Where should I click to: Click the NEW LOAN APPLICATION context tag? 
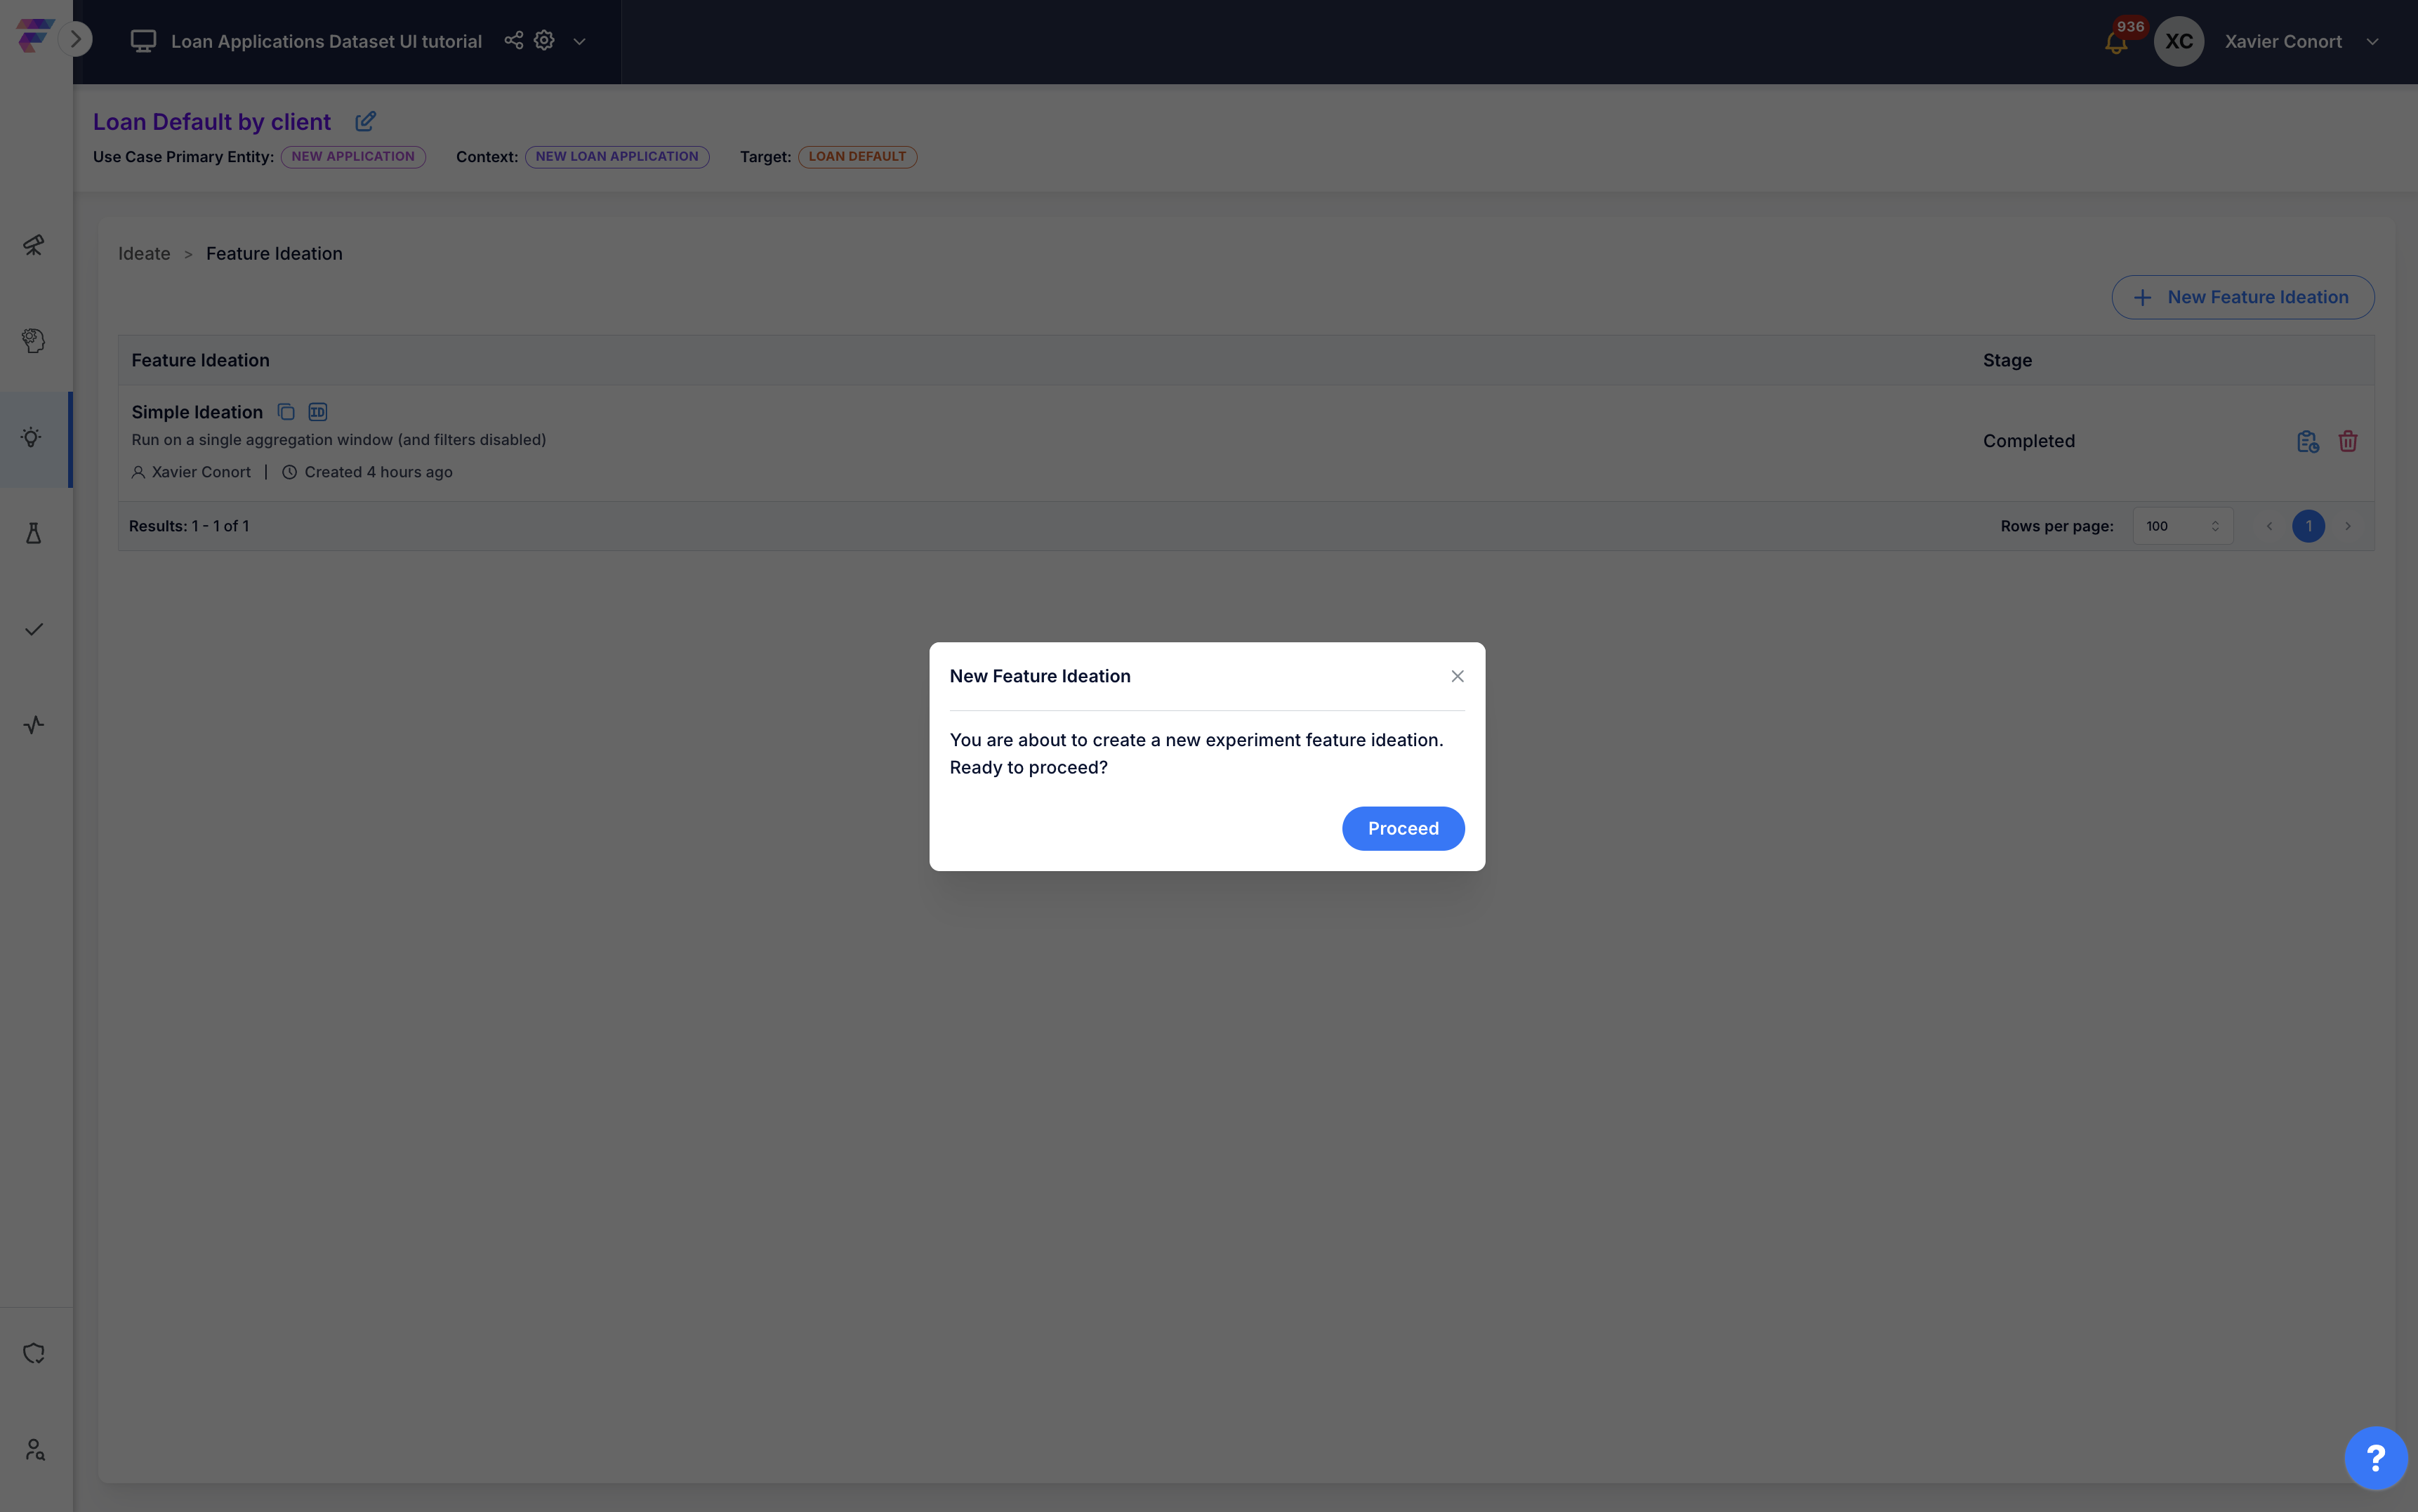tap(617, 157)
